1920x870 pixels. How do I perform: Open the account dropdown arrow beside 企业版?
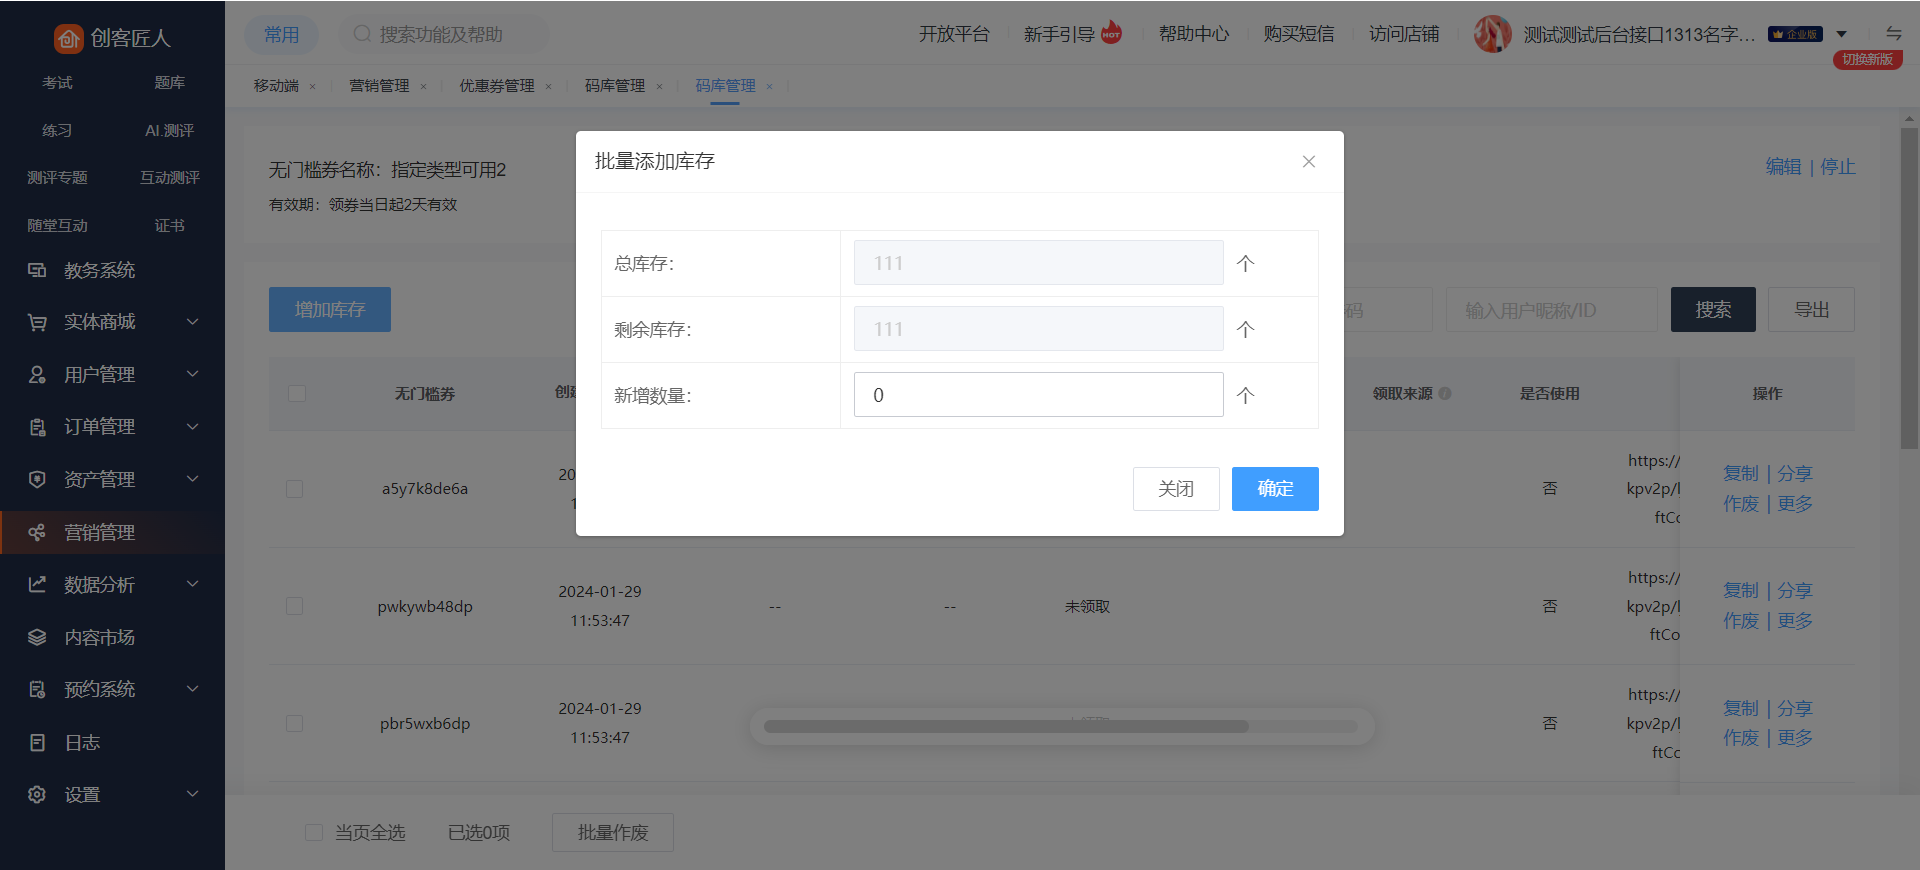point(1841,35)
